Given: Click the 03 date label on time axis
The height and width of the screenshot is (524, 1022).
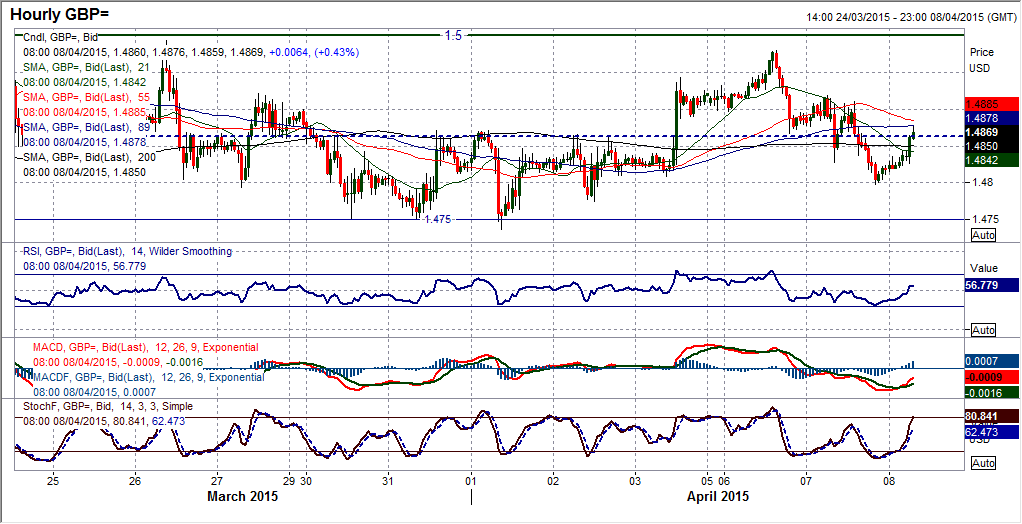Looking at the screenshot, I should (636, 481).
